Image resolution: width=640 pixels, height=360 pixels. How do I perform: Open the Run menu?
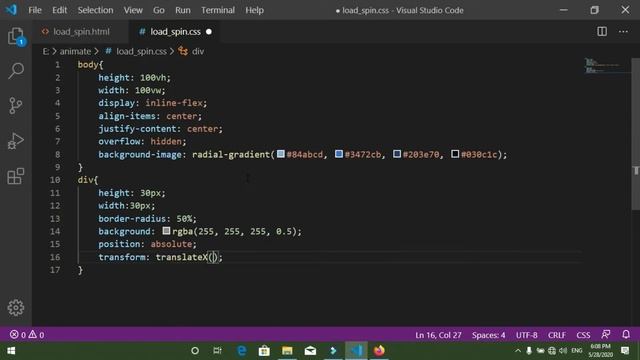point(182,10)
